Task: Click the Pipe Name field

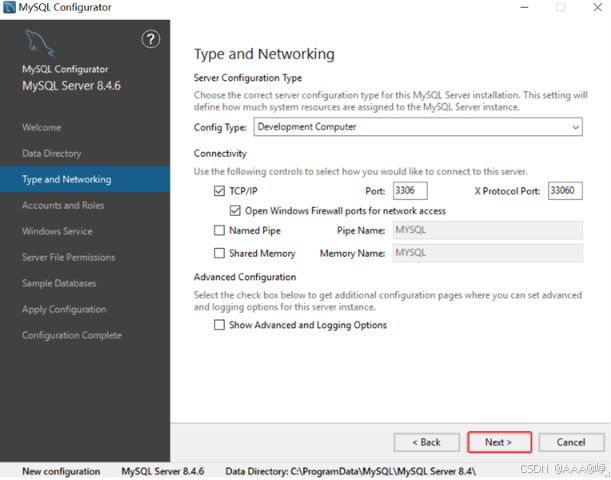Action: 488,230
